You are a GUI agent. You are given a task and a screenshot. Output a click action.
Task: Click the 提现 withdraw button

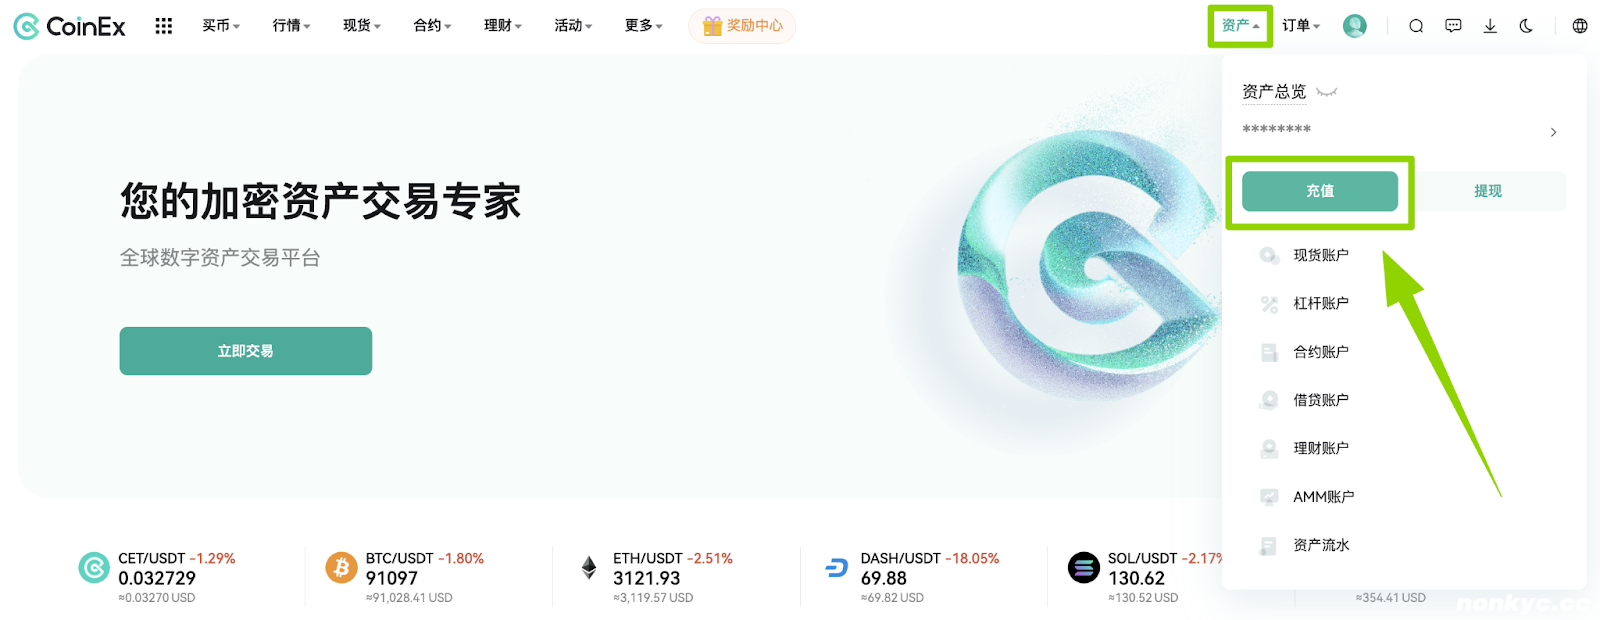(1488, 191)
